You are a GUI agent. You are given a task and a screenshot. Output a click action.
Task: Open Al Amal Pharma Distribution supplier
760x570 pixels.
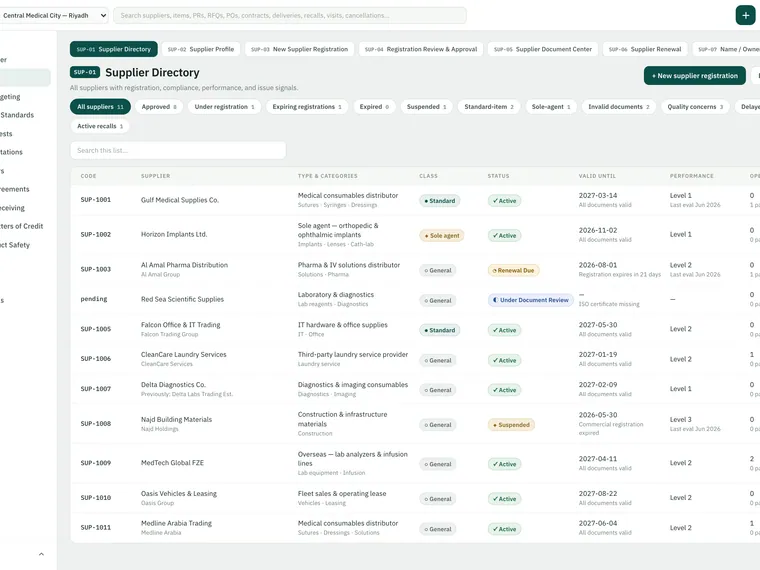point(184,265)
